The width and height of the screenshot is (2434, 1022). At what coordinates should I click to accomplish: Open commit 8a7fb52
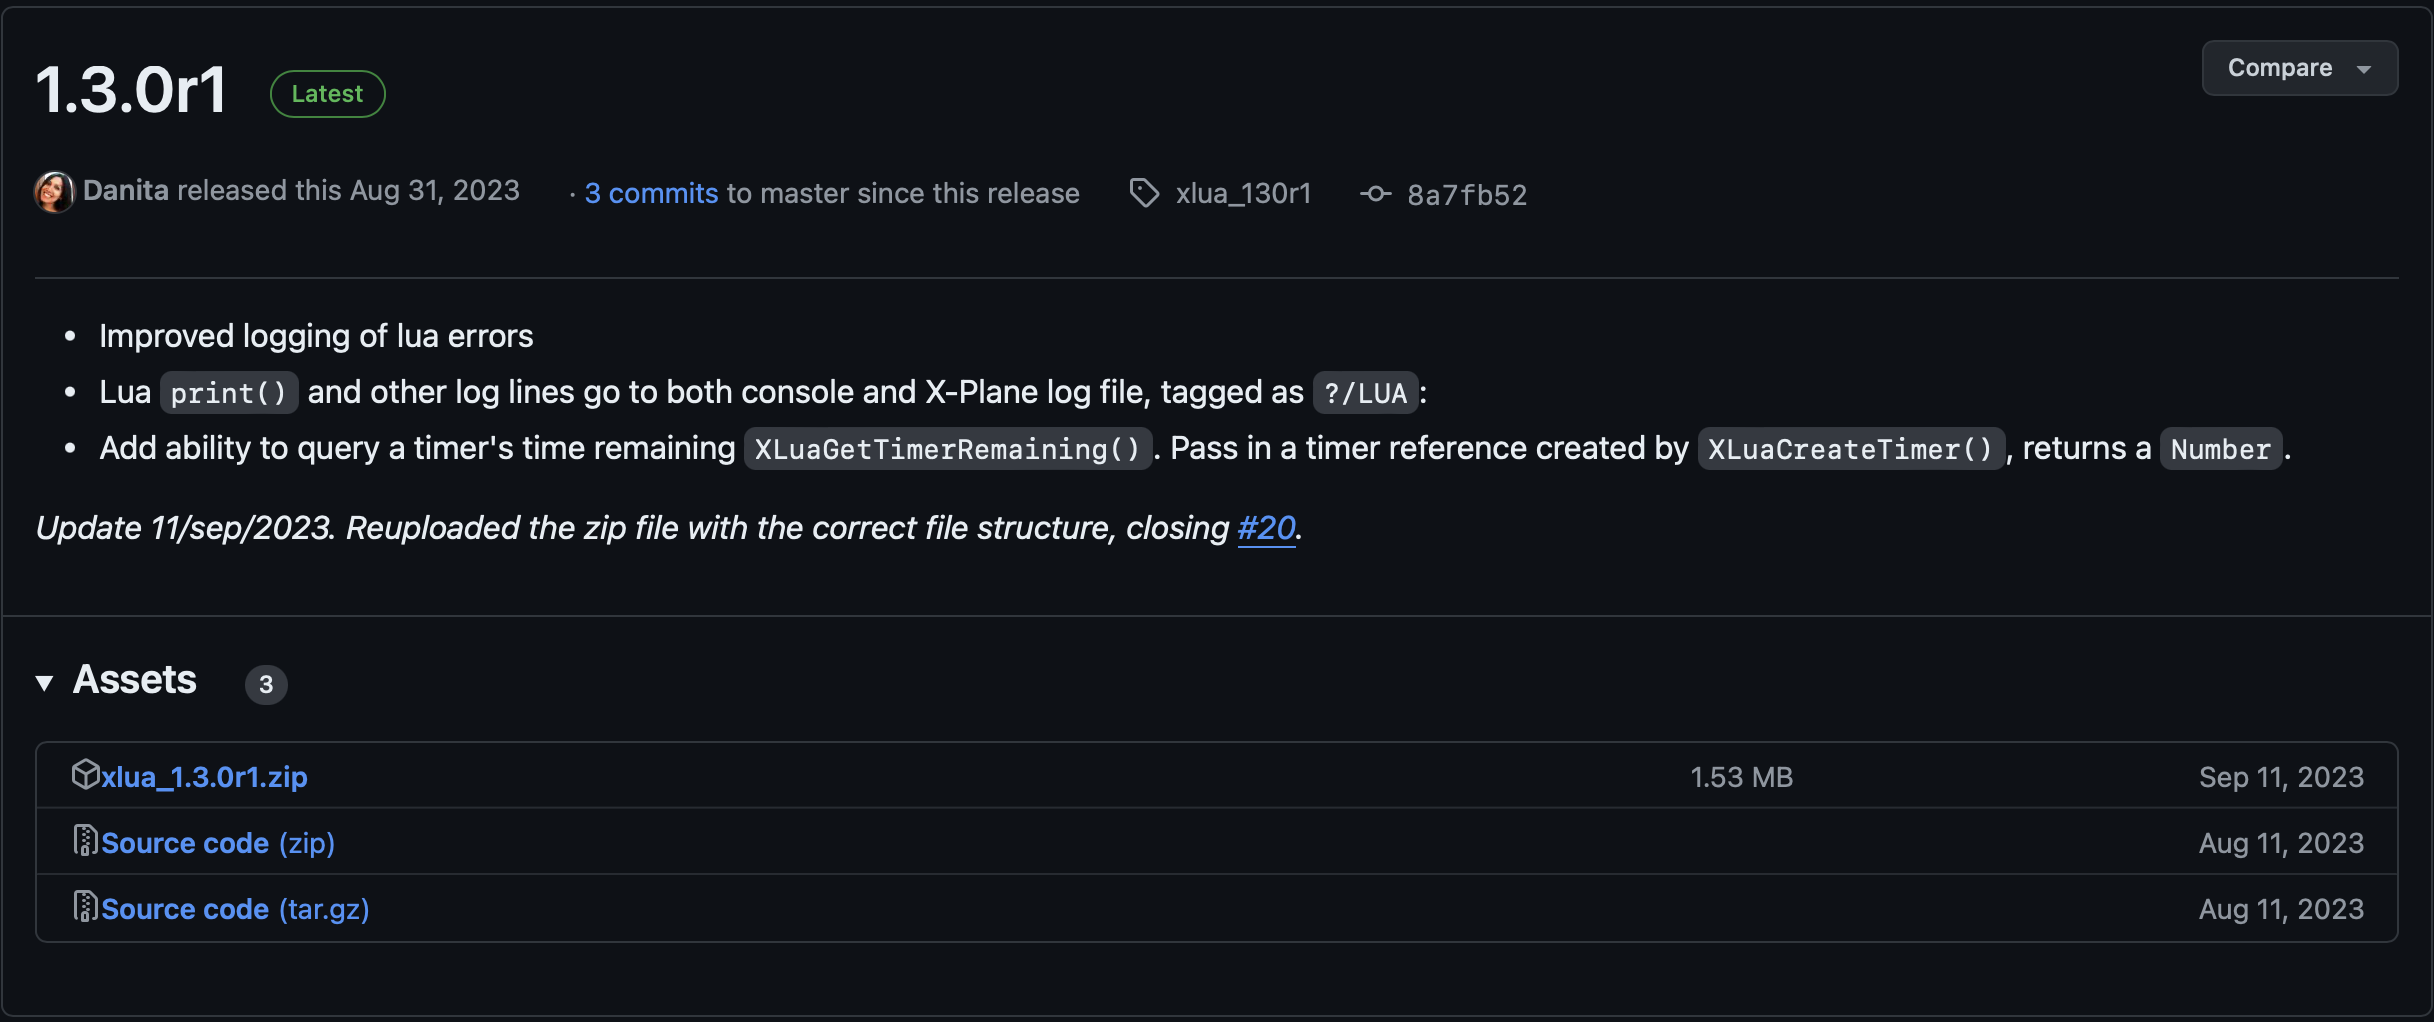(x=1467, y=195)
